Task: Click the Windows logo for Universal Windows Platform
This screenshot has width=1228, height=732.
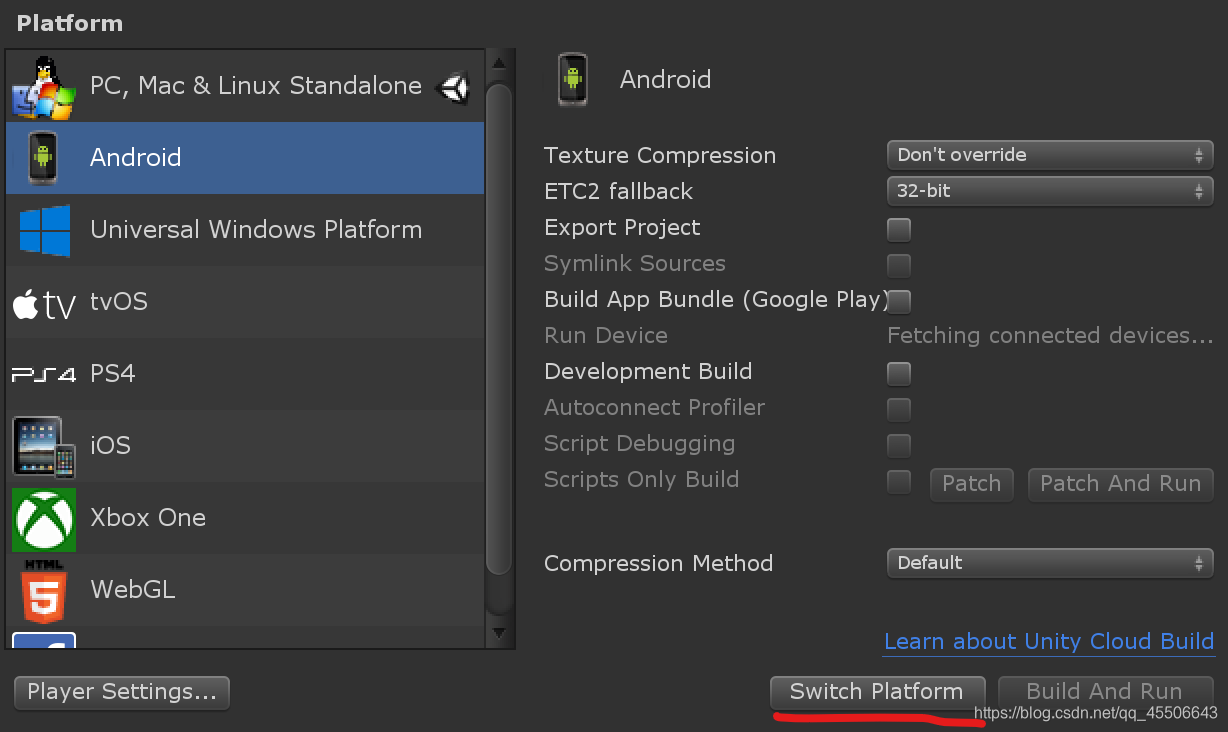Action: coord(45,230)
